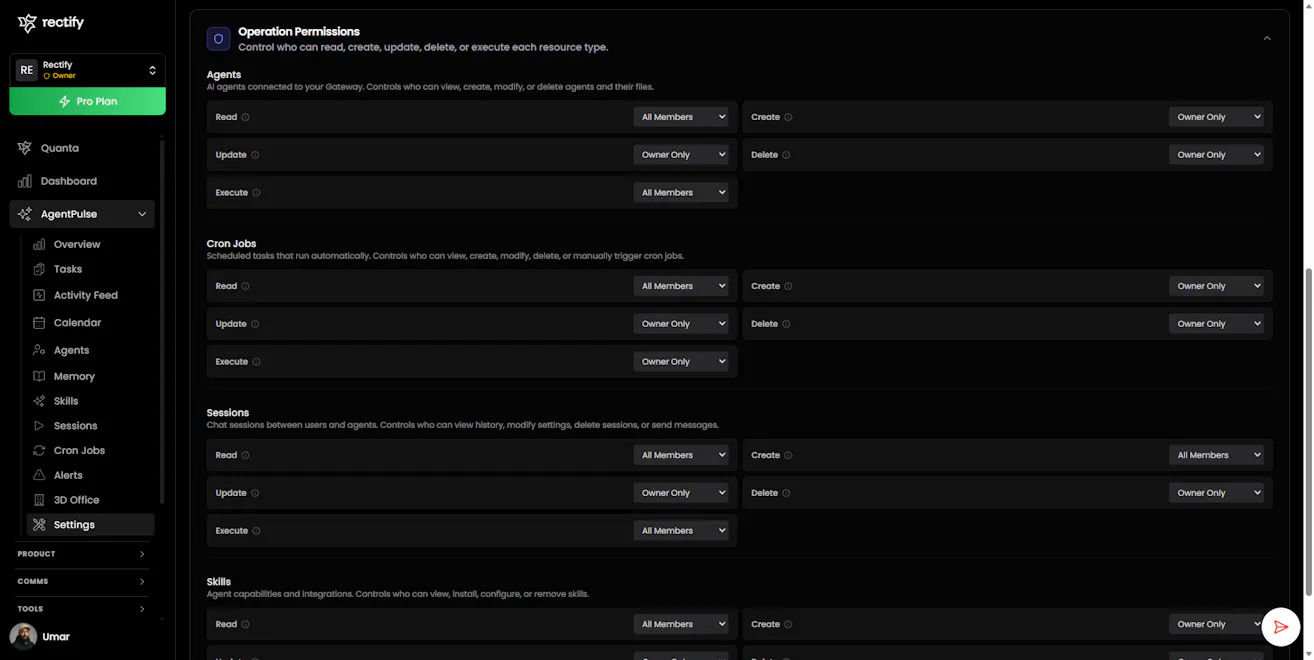Open the Agents Execute permission dropdown

(681, 193)
